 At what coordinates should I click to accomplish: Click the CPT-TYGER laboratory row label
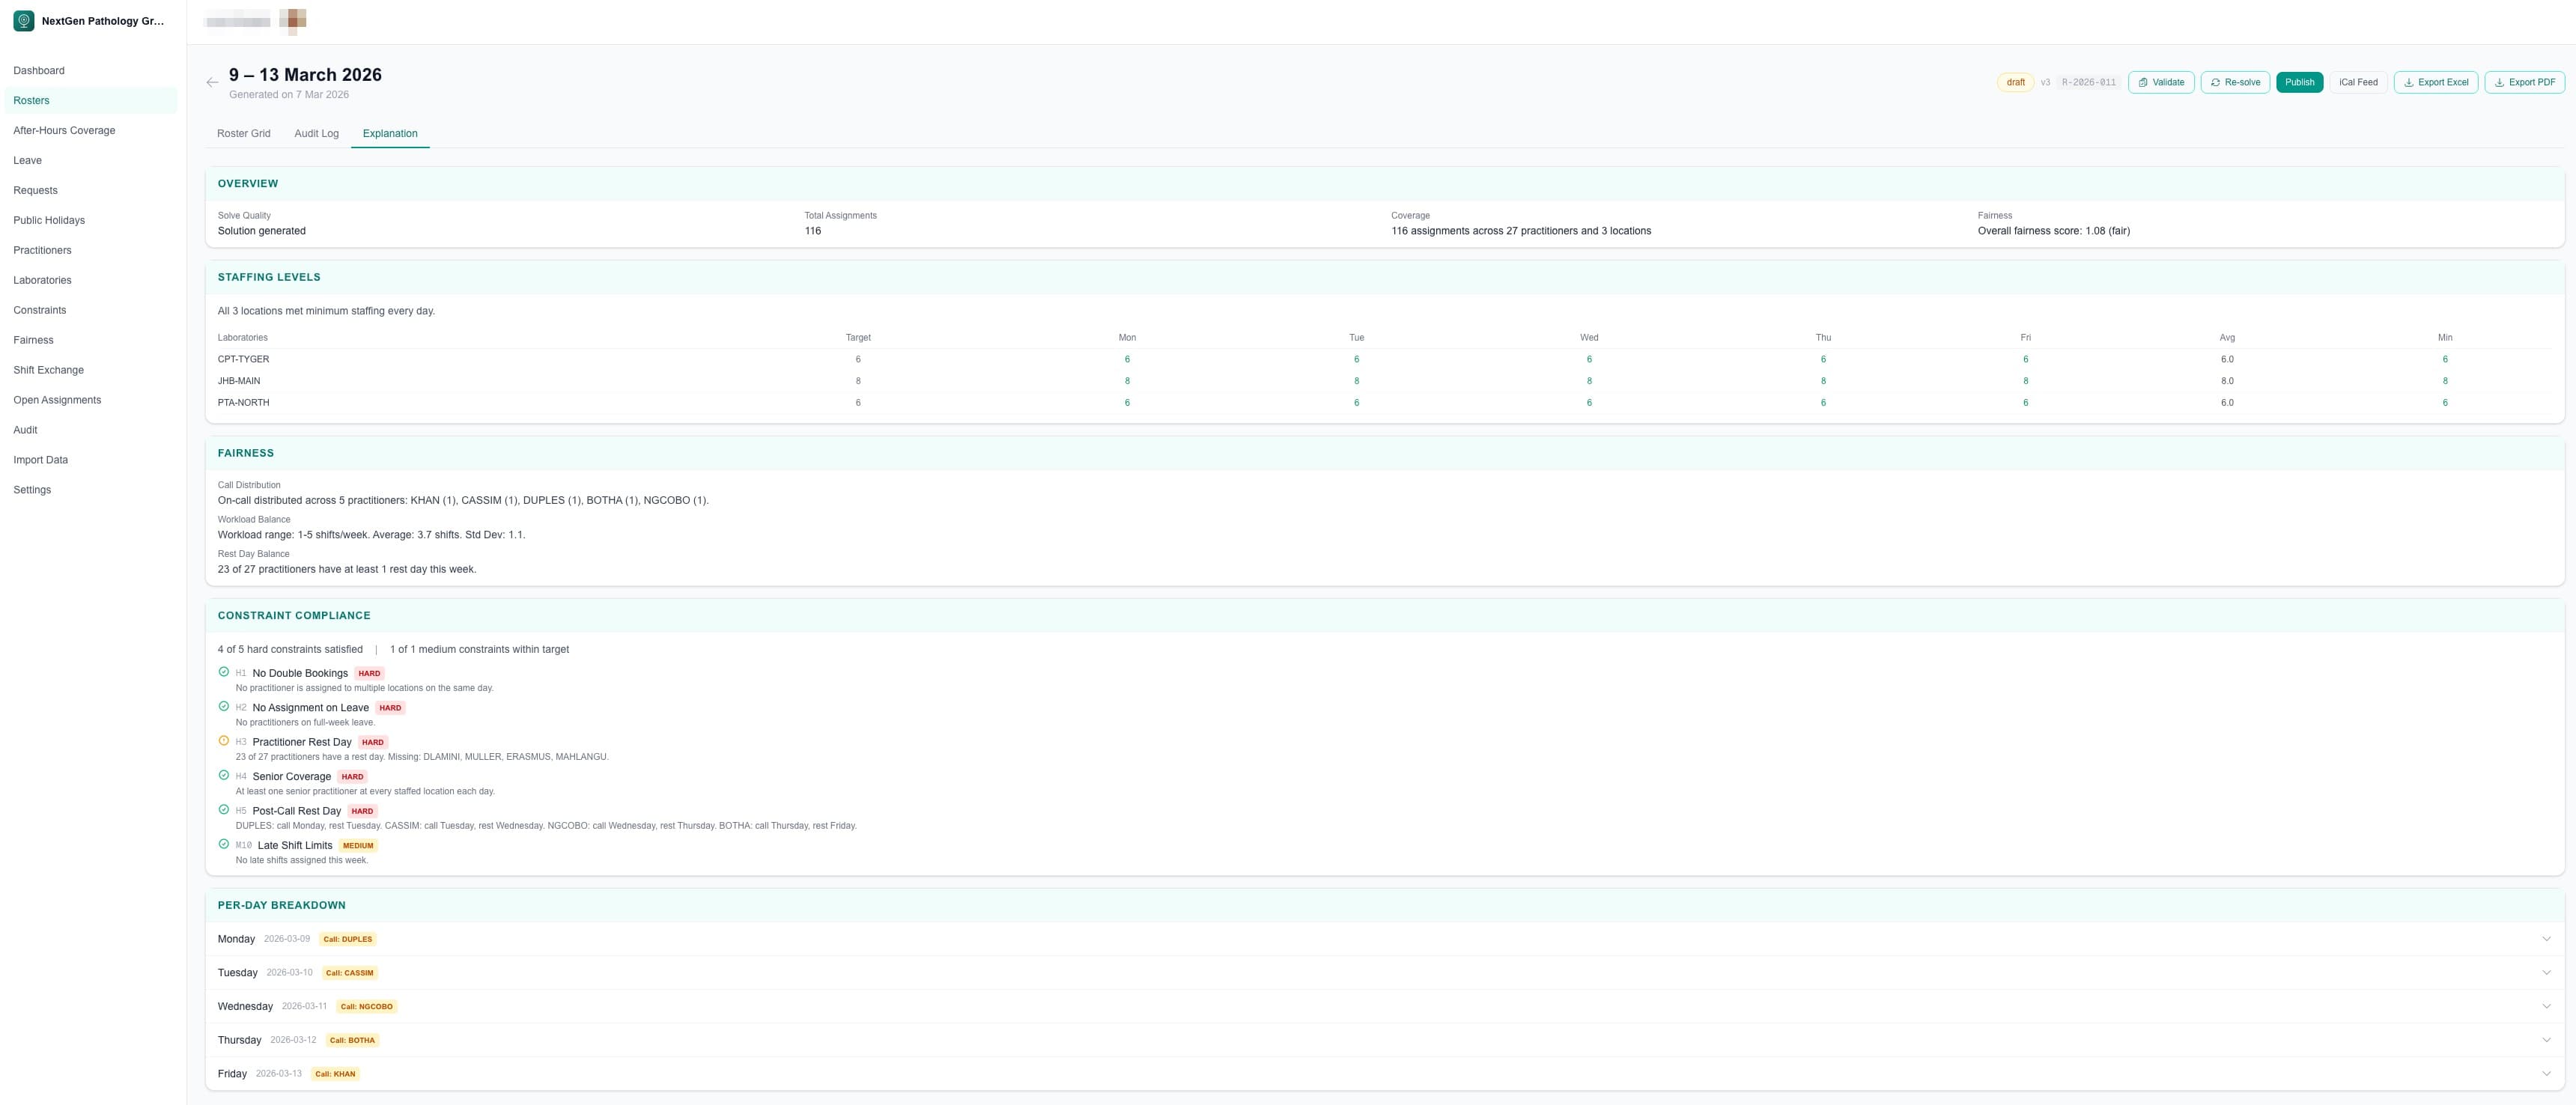tap(243, 360)
